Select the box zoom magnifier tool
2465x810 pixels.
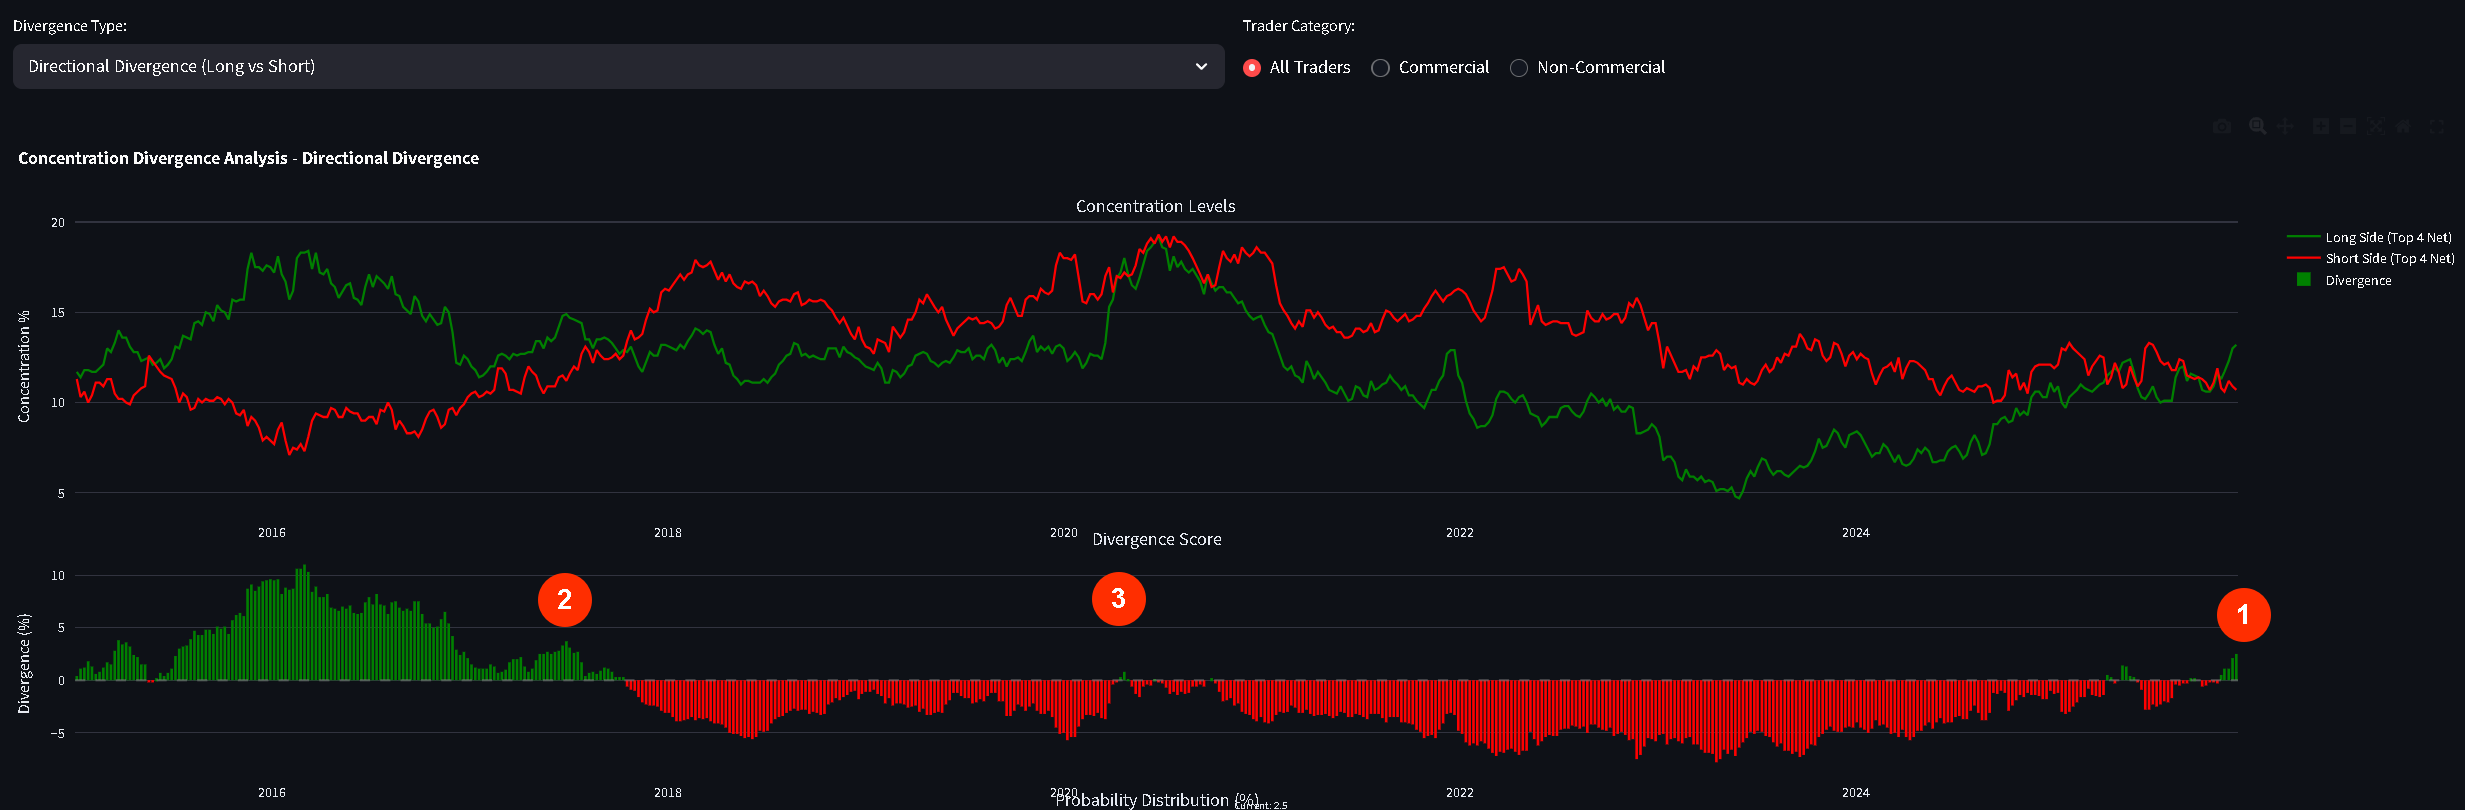[x=2257, y=126]
